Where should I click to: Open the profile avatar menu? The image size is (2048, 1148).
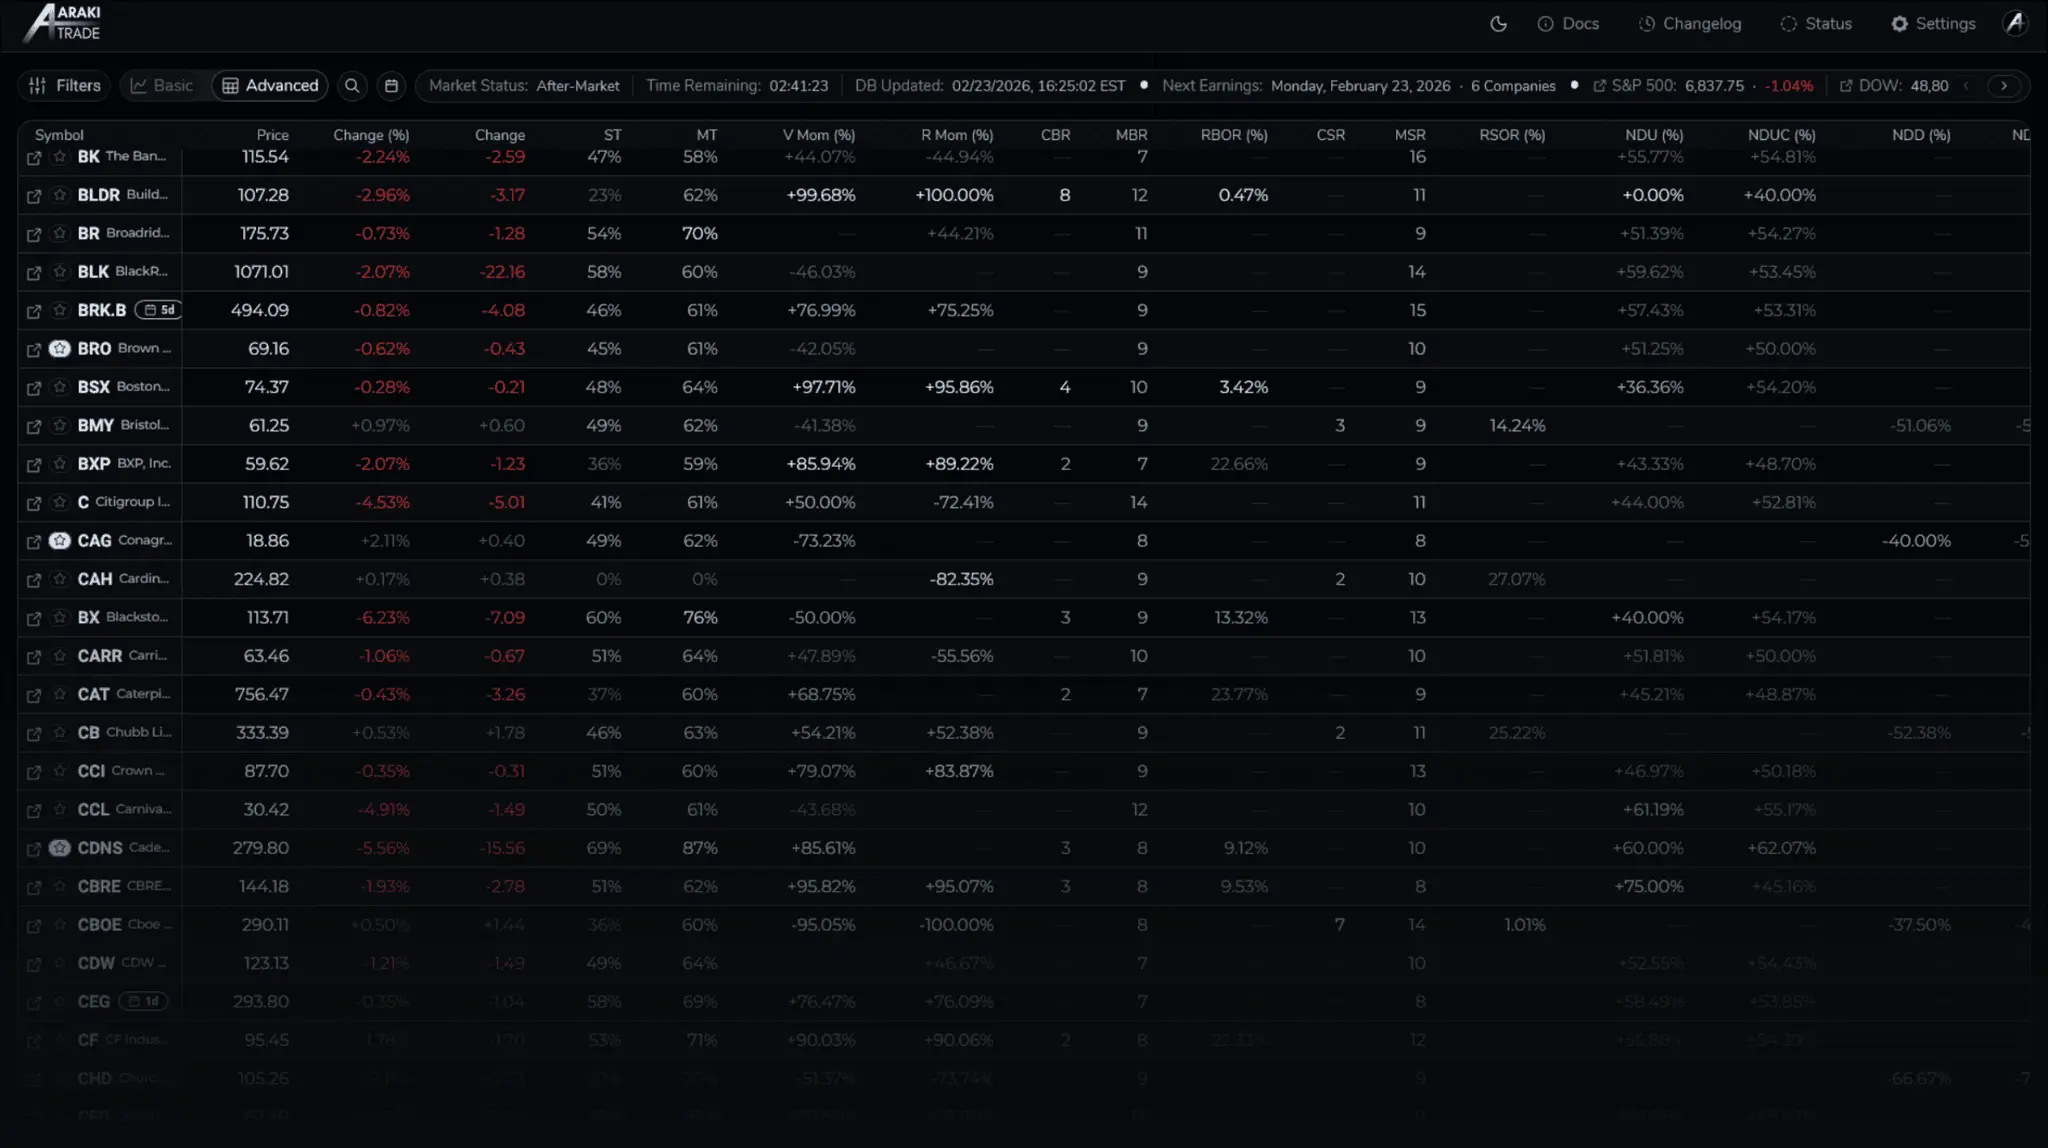[x=2015, y=24]
